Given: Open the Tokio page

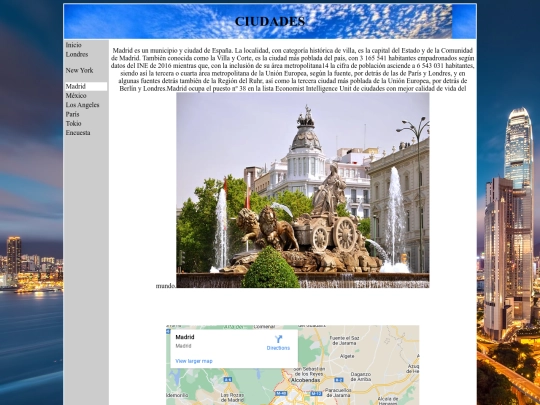Looking at the screenshot, I should [73, 124].
